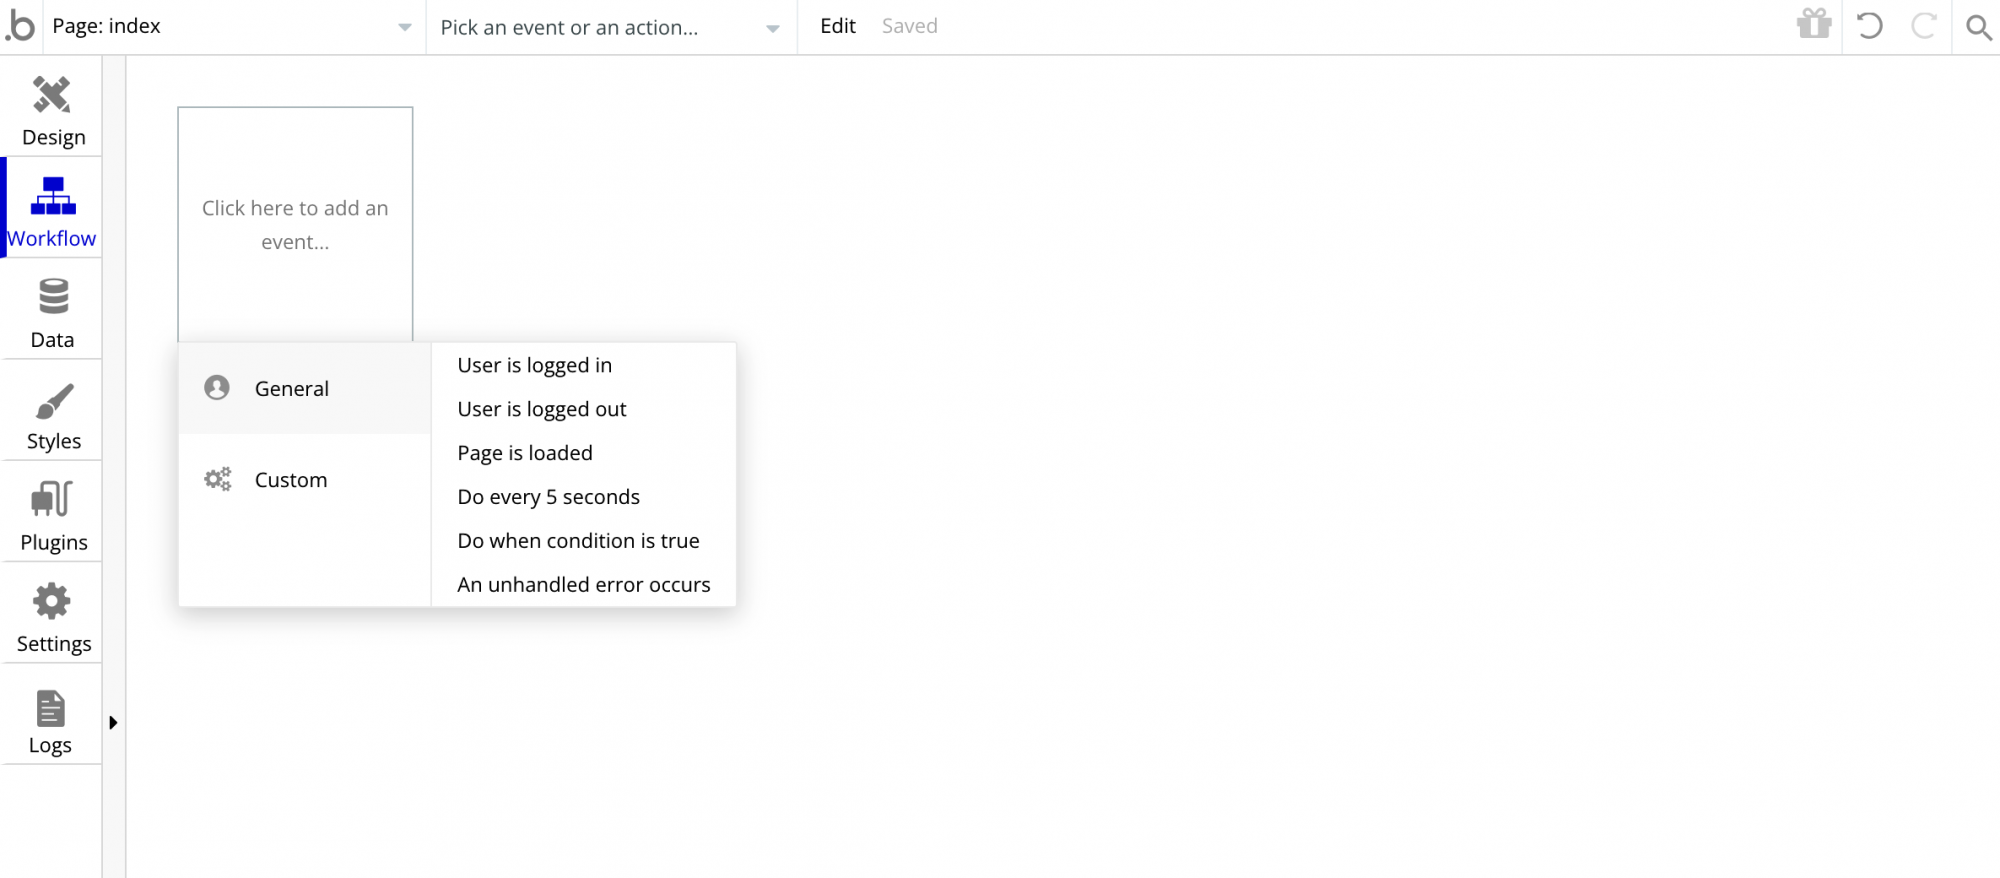Click the search magnifier icon
Screen dimensions: 2000x878
point(1978,27)
